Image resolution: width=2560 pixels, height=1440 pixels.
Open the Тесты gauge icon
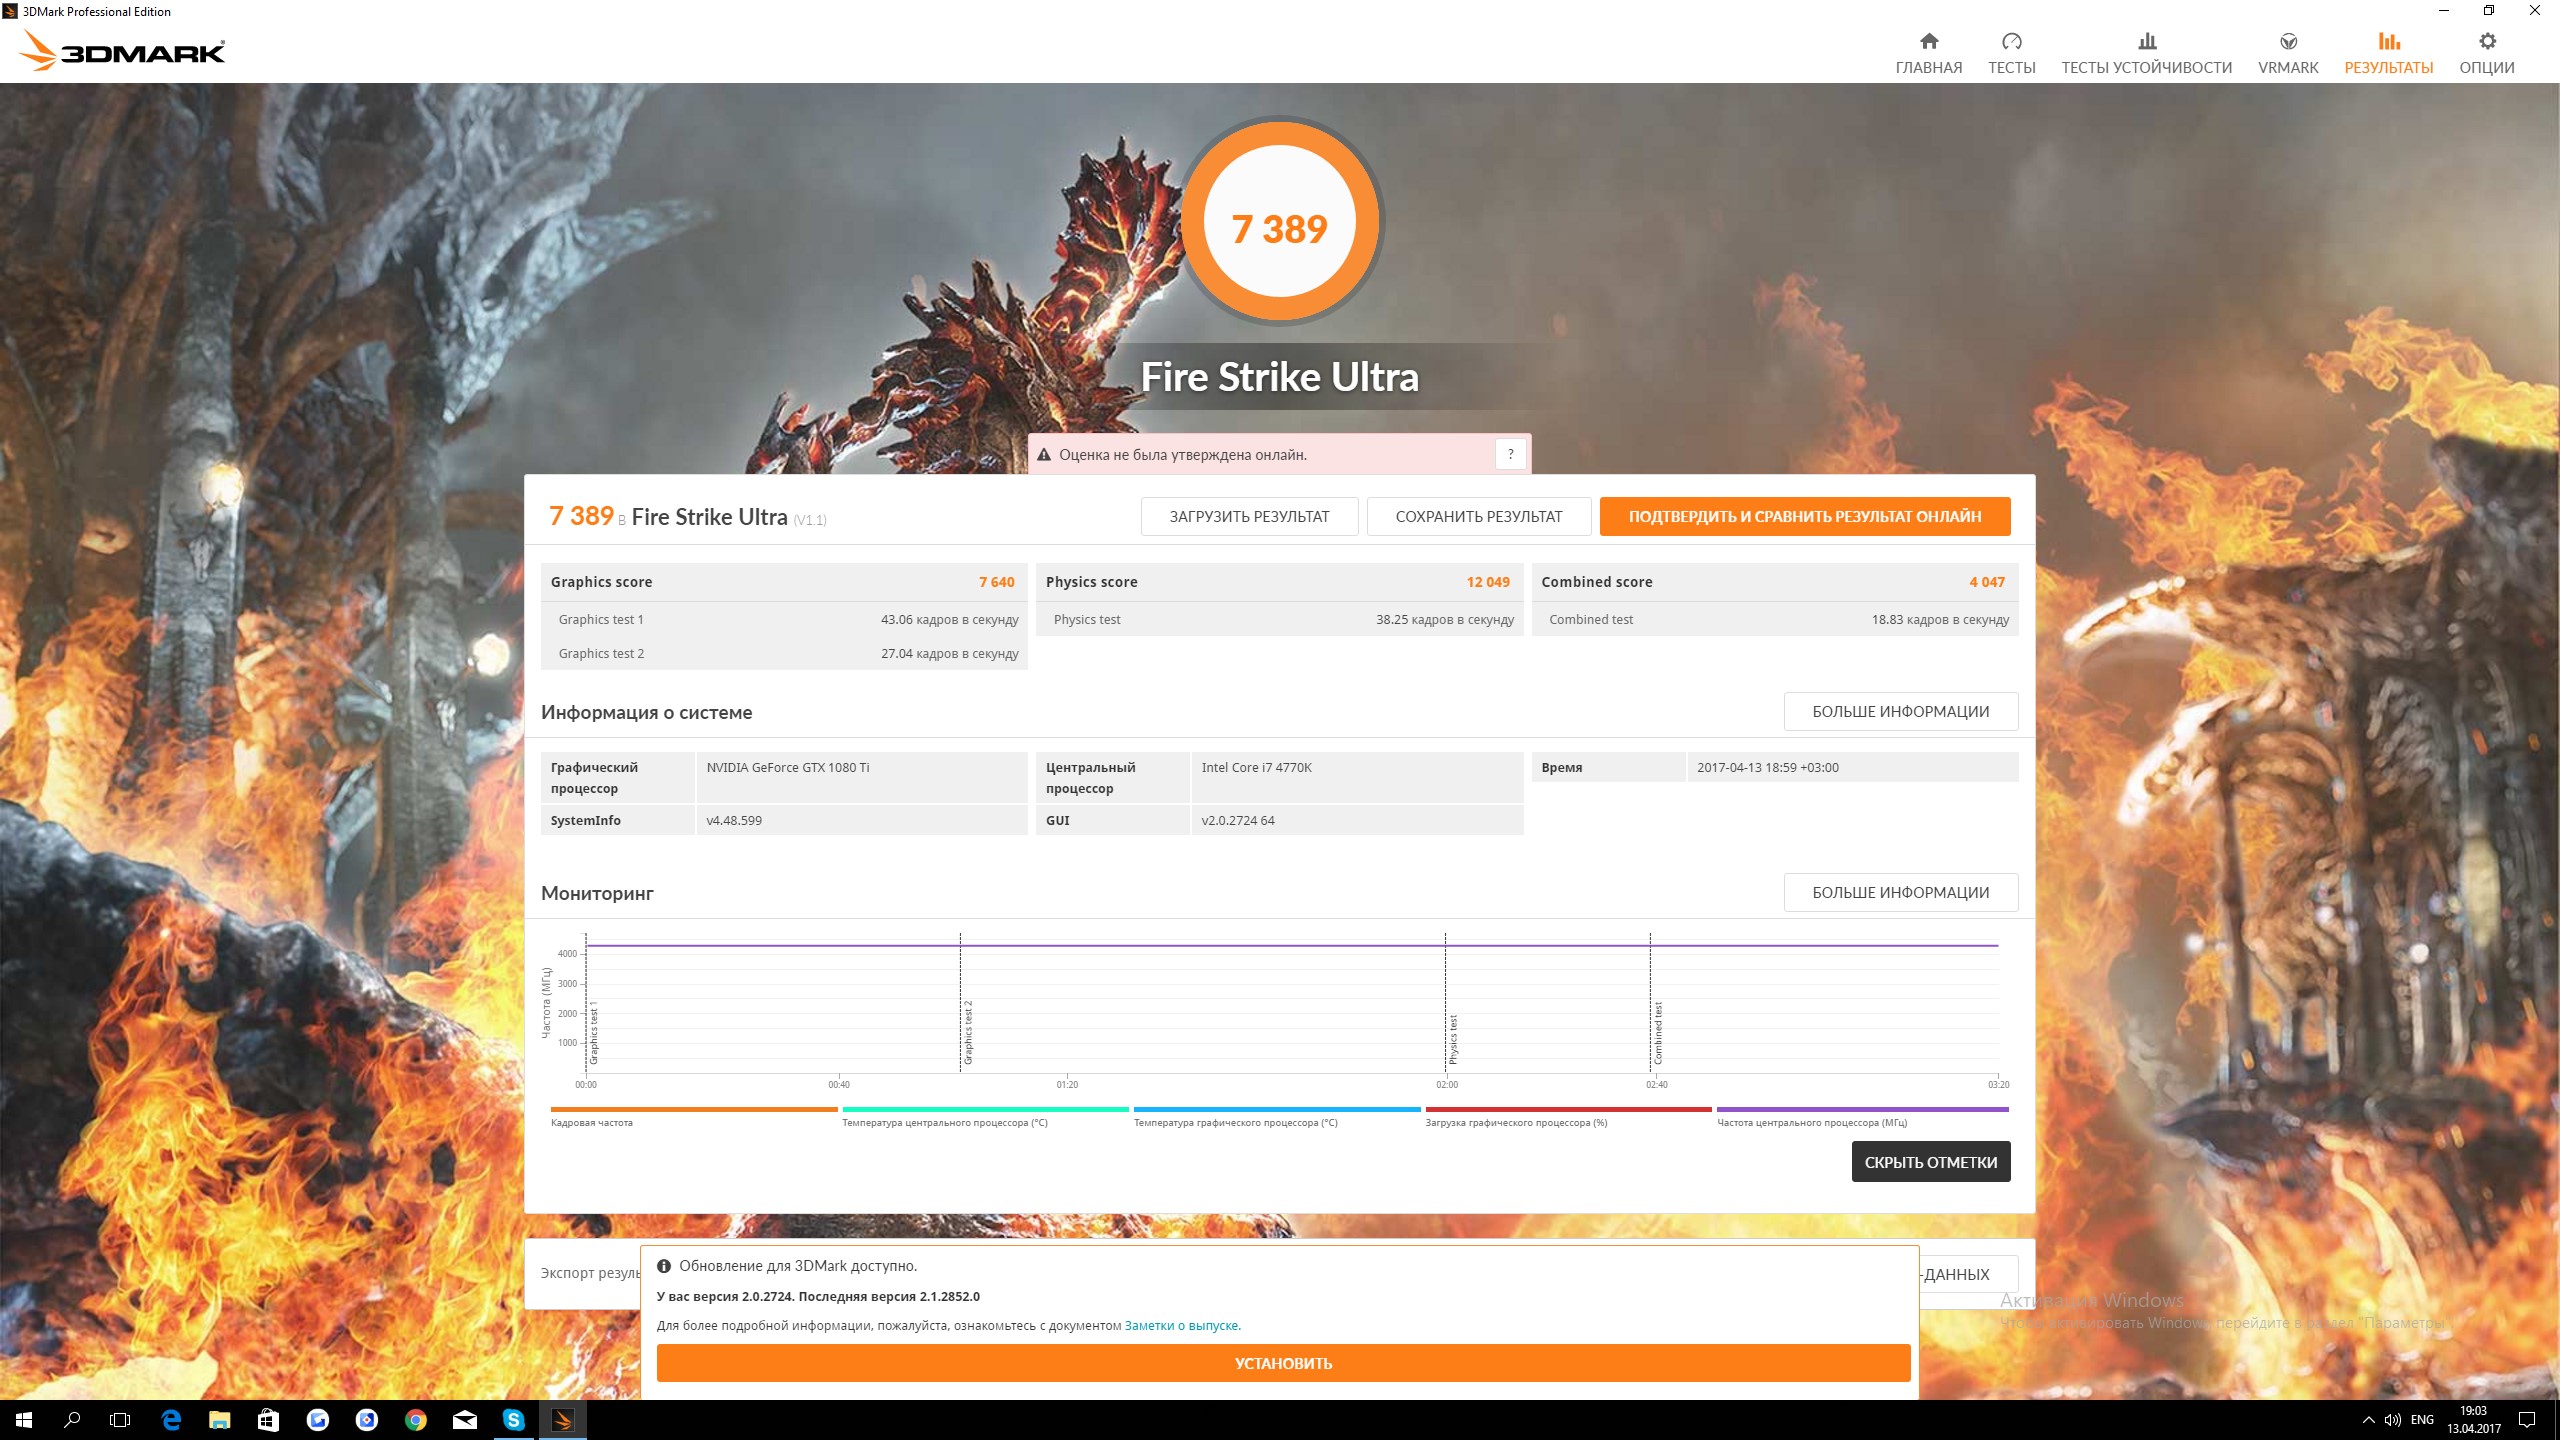click(2011, 42)
